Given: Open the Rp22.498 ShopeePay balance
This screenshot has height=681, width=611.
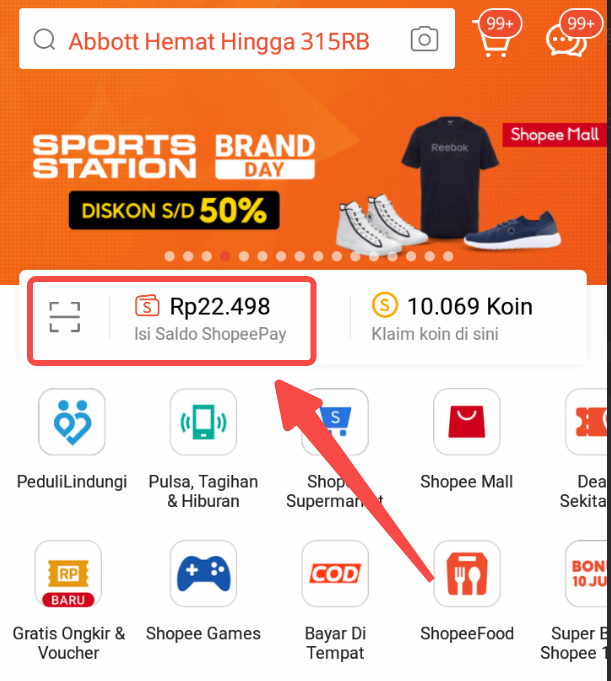Looking at the screenshot, I should tap(219, 306).
